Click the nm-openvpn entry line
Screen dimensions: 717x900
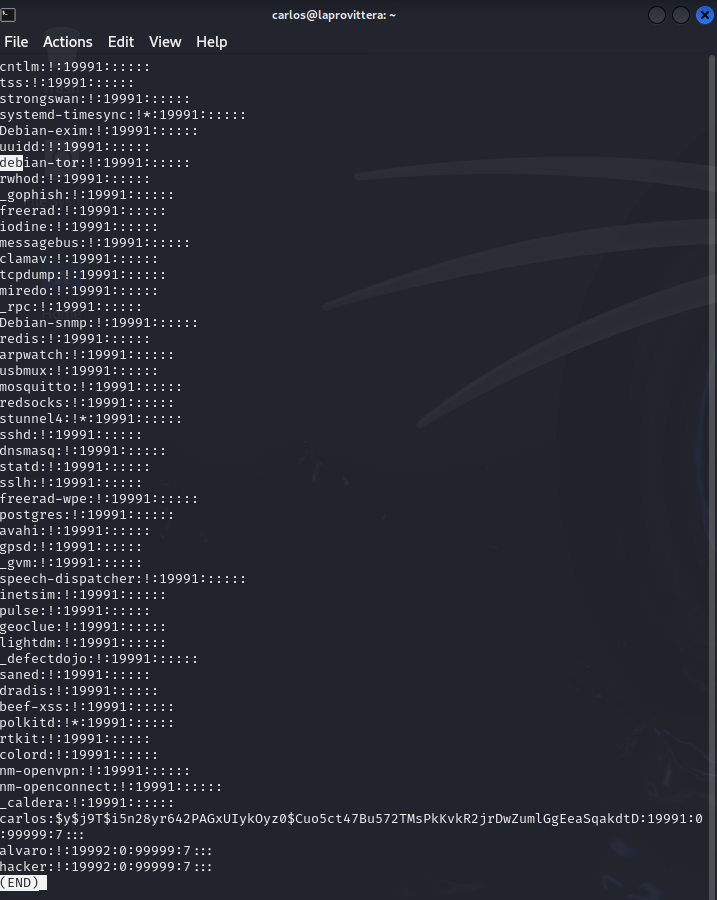click(x=95, y=771)
